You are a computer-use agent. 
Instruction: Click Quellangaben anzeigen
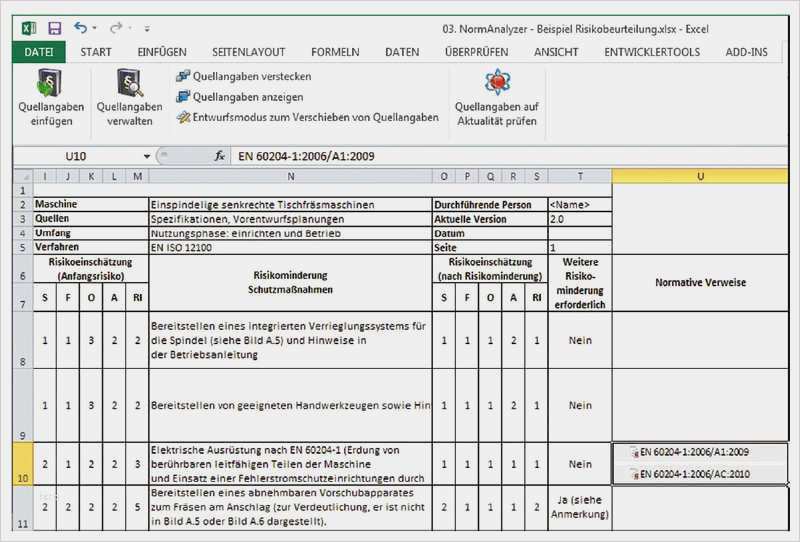click(239, 97)
